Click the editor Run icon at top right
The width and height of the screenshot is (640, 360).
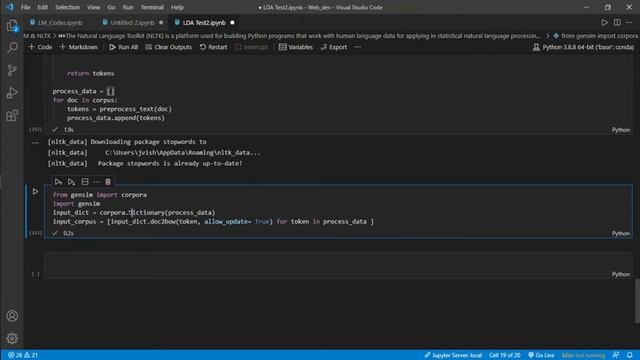[x=604, y=23]
